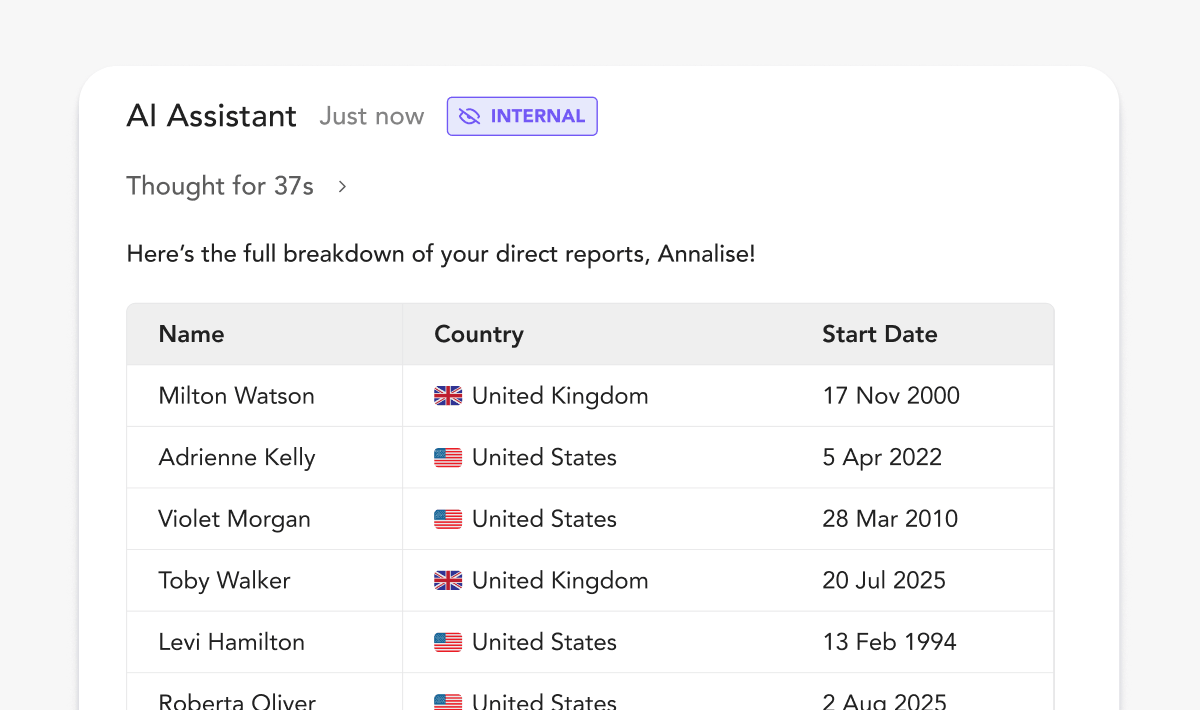Click the UK flag in Toby Walker's row
The width and height of the screenshot is (1200, 710).
click(448, 580)
